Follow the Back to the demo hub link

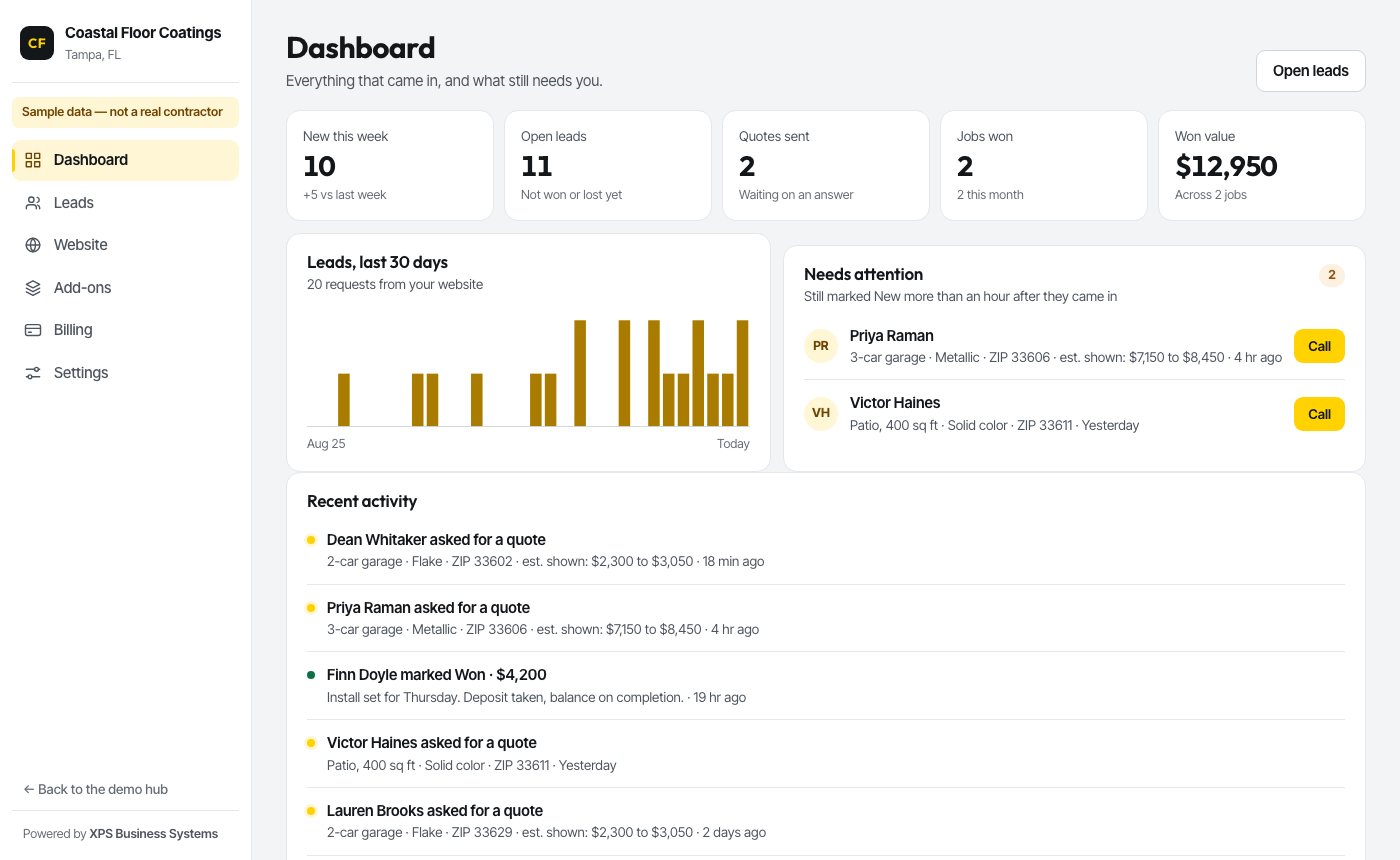[96, 789]
